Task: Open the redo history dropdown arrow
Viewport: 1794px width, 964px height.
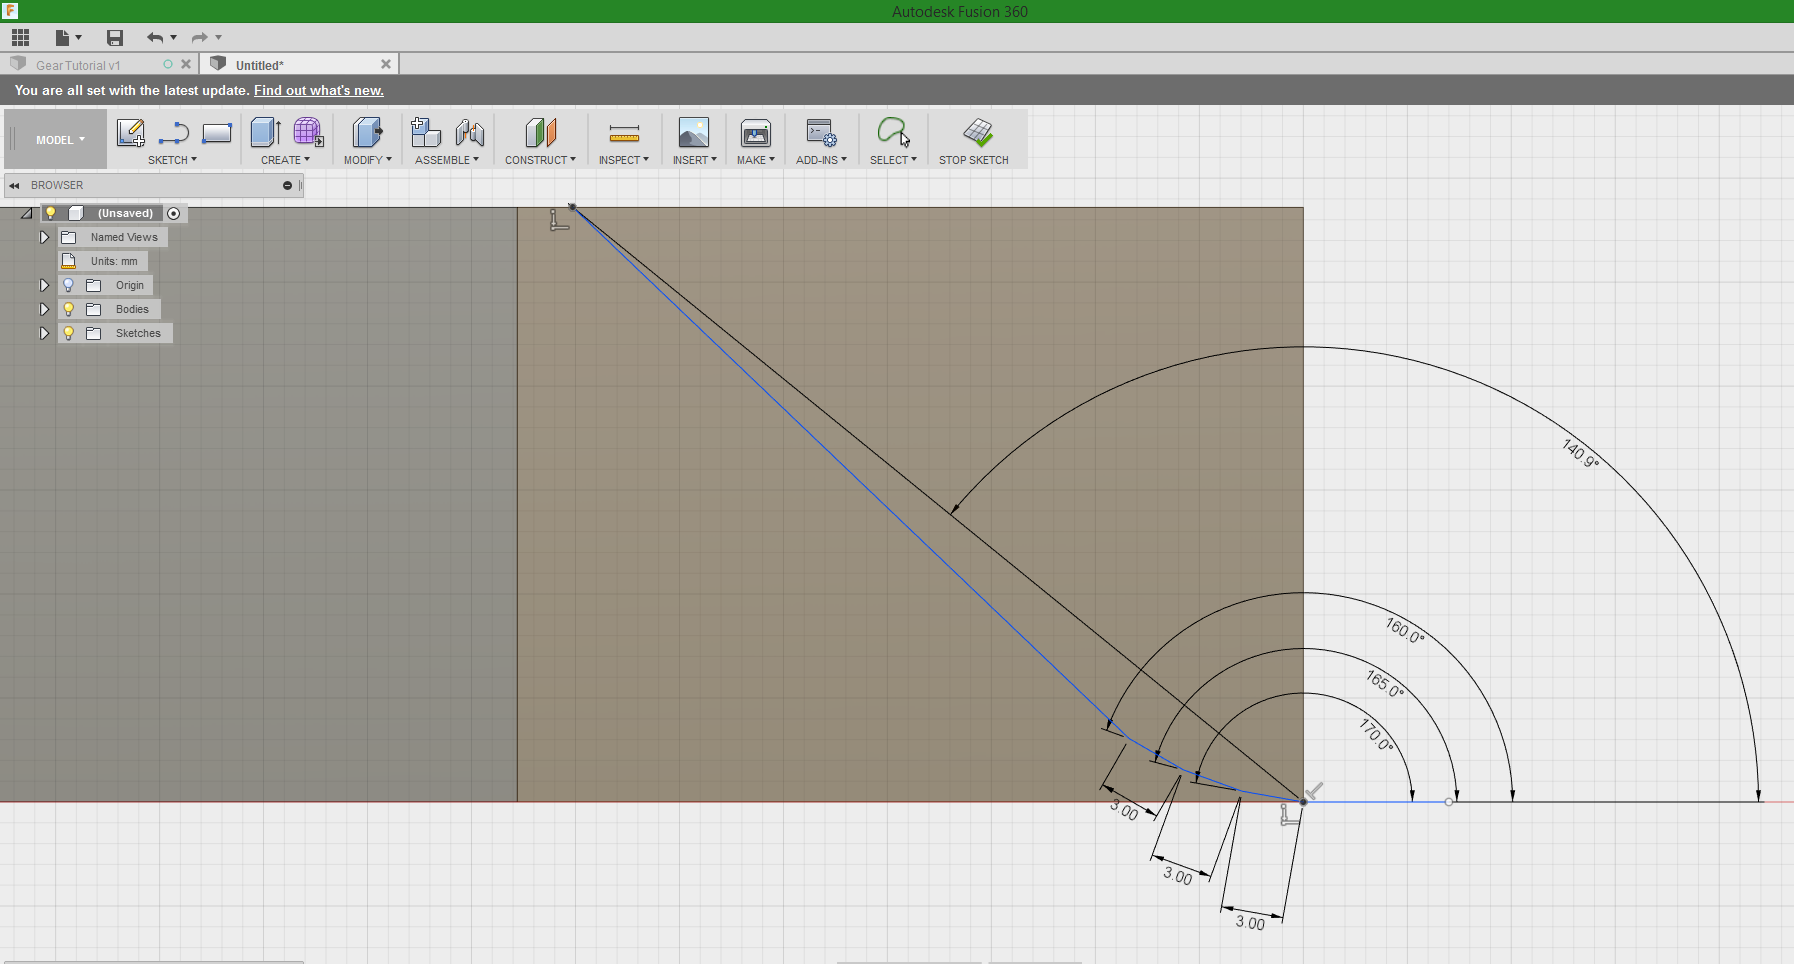Action: pyautogui.click(x=218, y=38)
